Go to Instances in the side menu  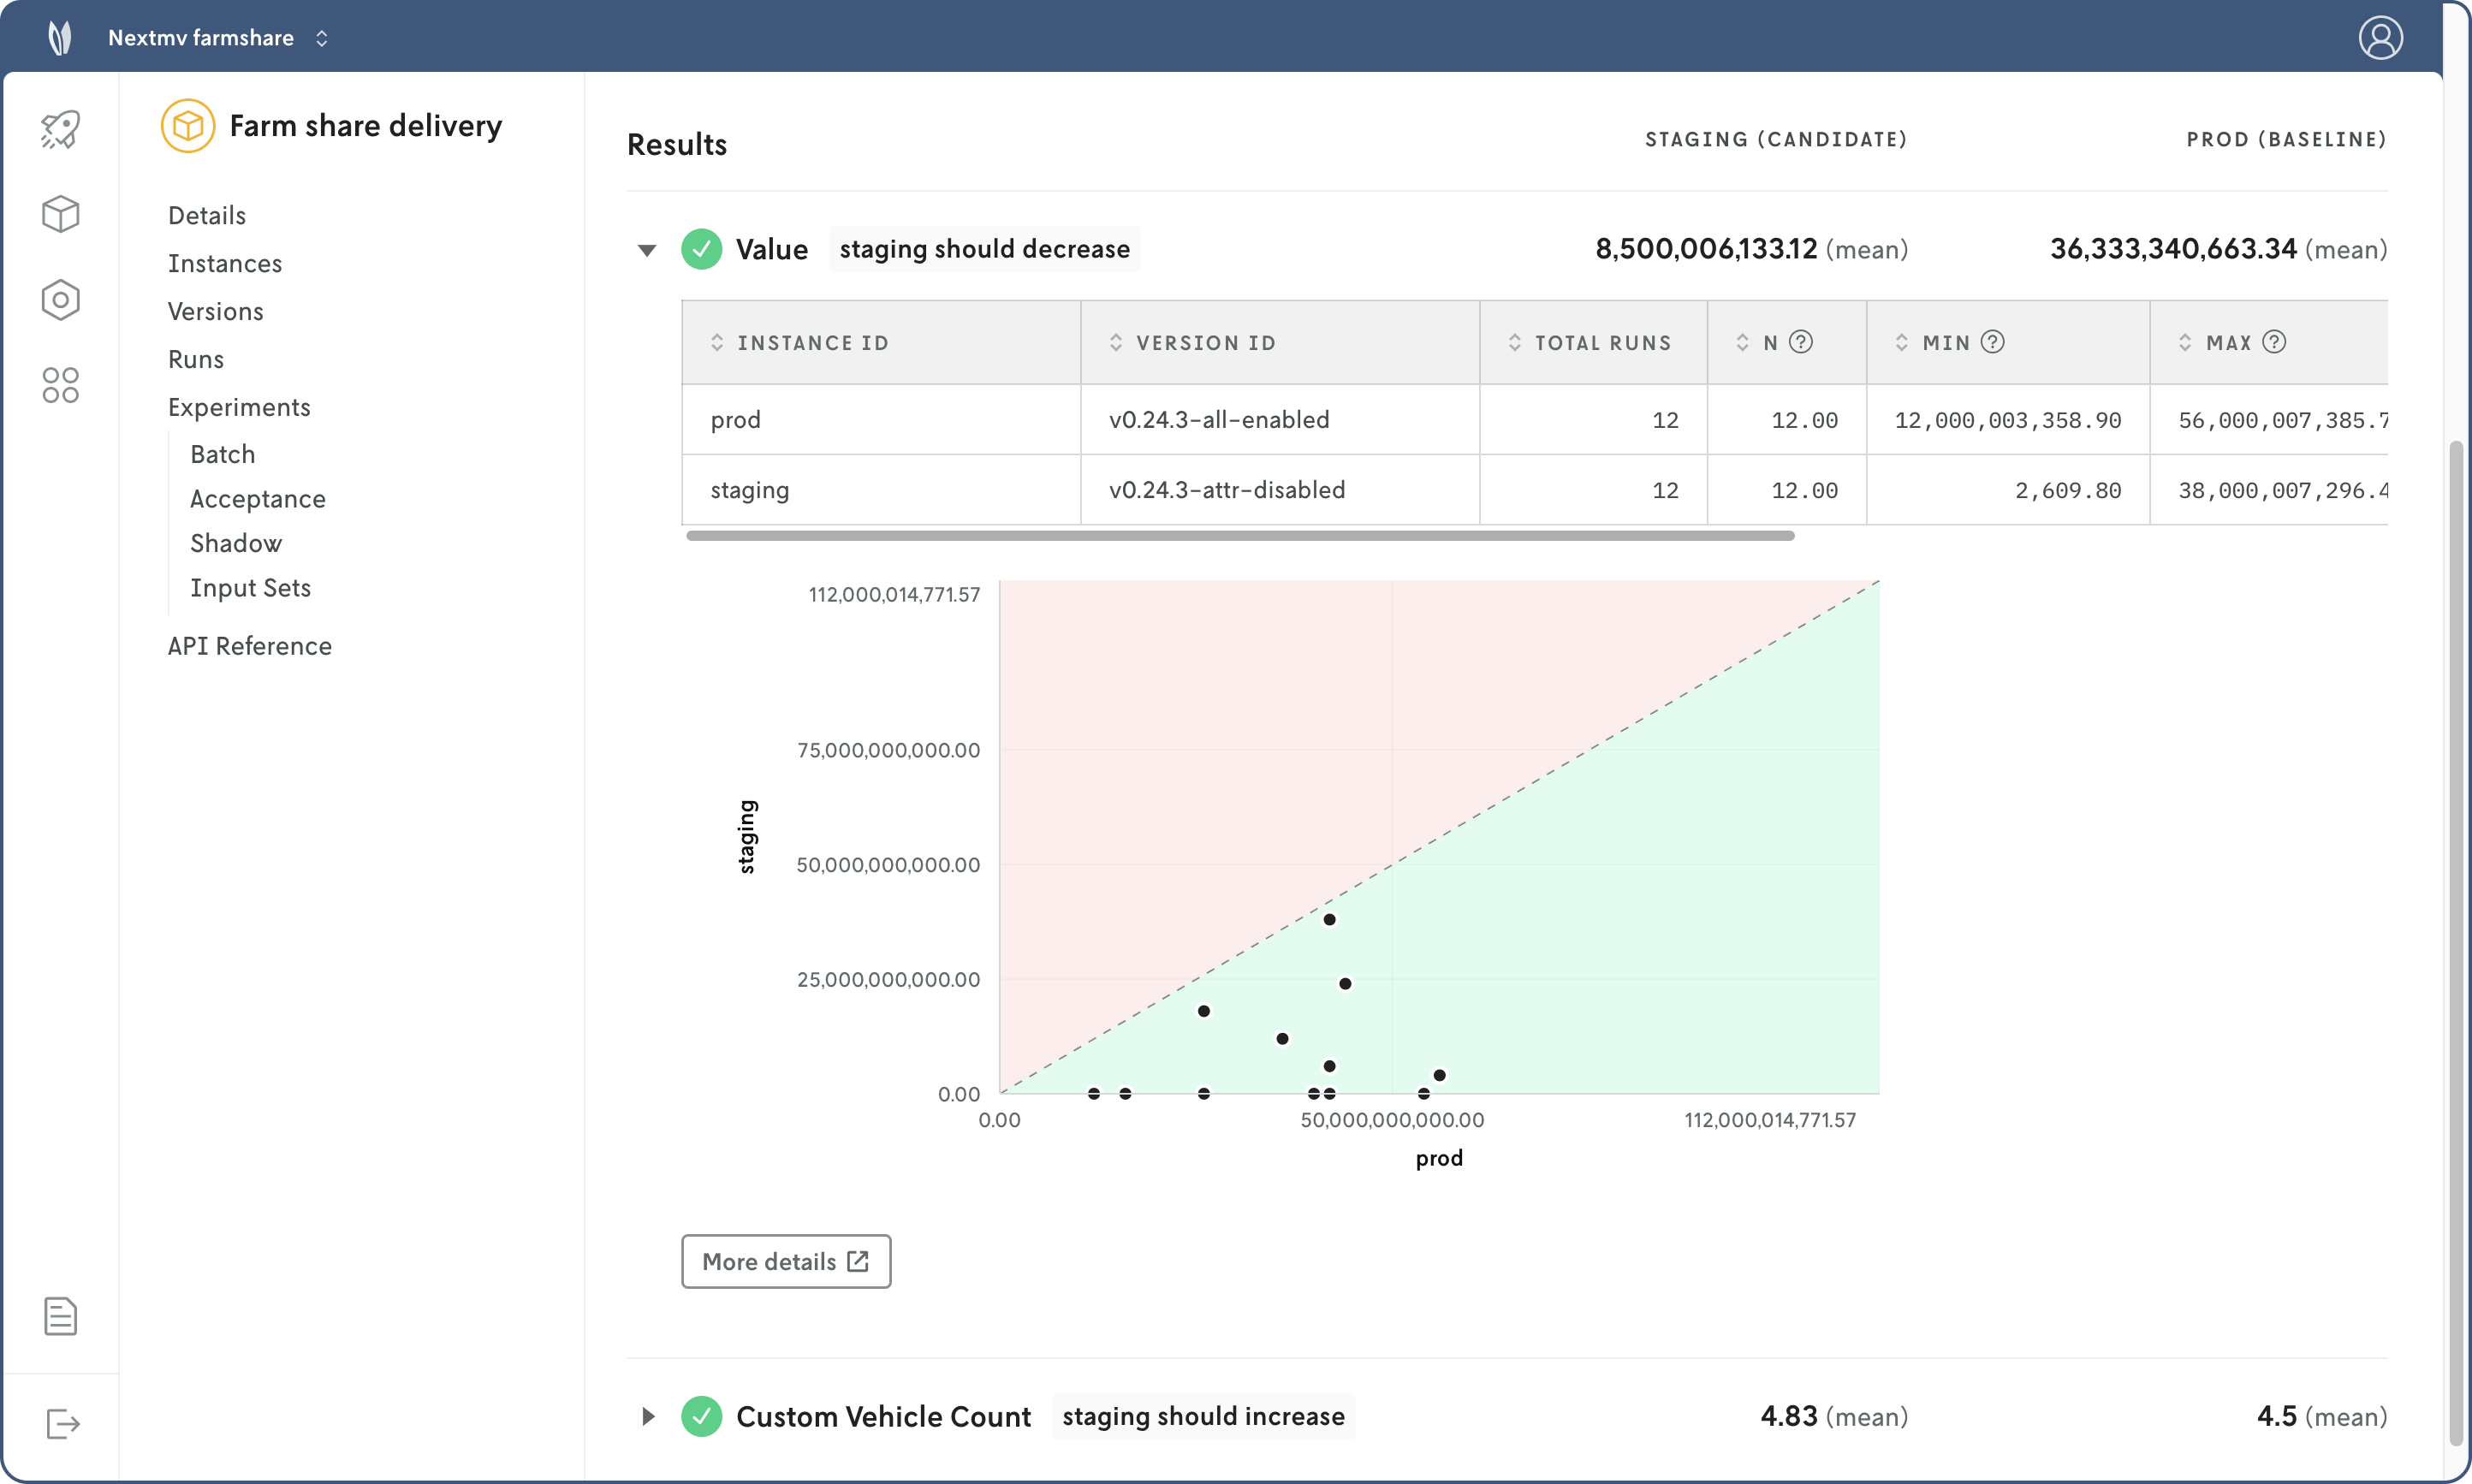click(x=225, y=263)
